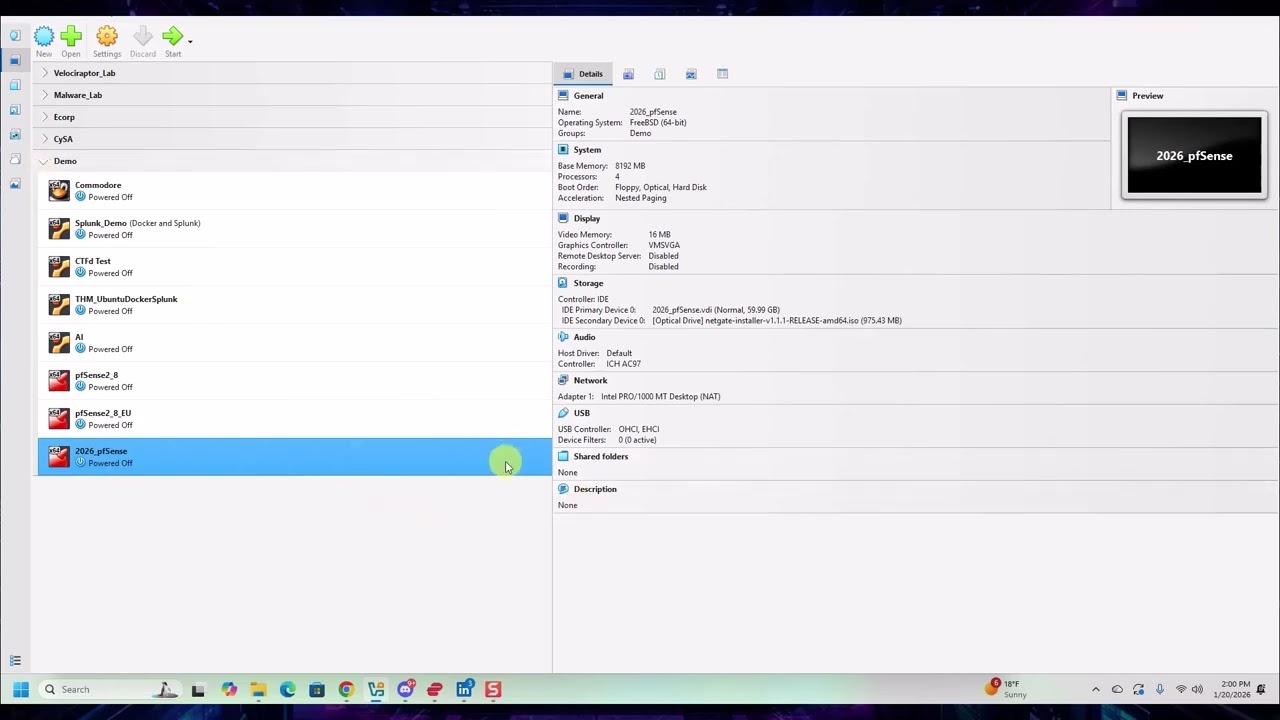Expand the Malware_Lab group
Image resolution: width=1280 pixels, height=720 pixels.
pos(45,95)
